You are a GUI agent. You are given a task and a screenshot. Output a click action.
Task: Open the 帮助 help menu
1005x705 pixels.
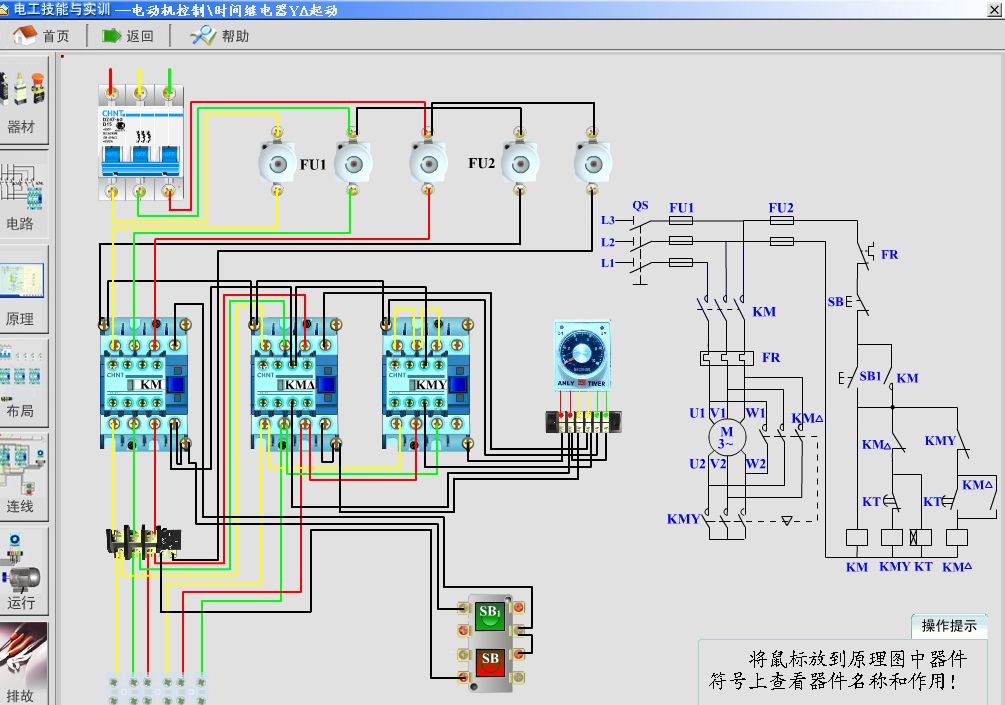point(220,36)
